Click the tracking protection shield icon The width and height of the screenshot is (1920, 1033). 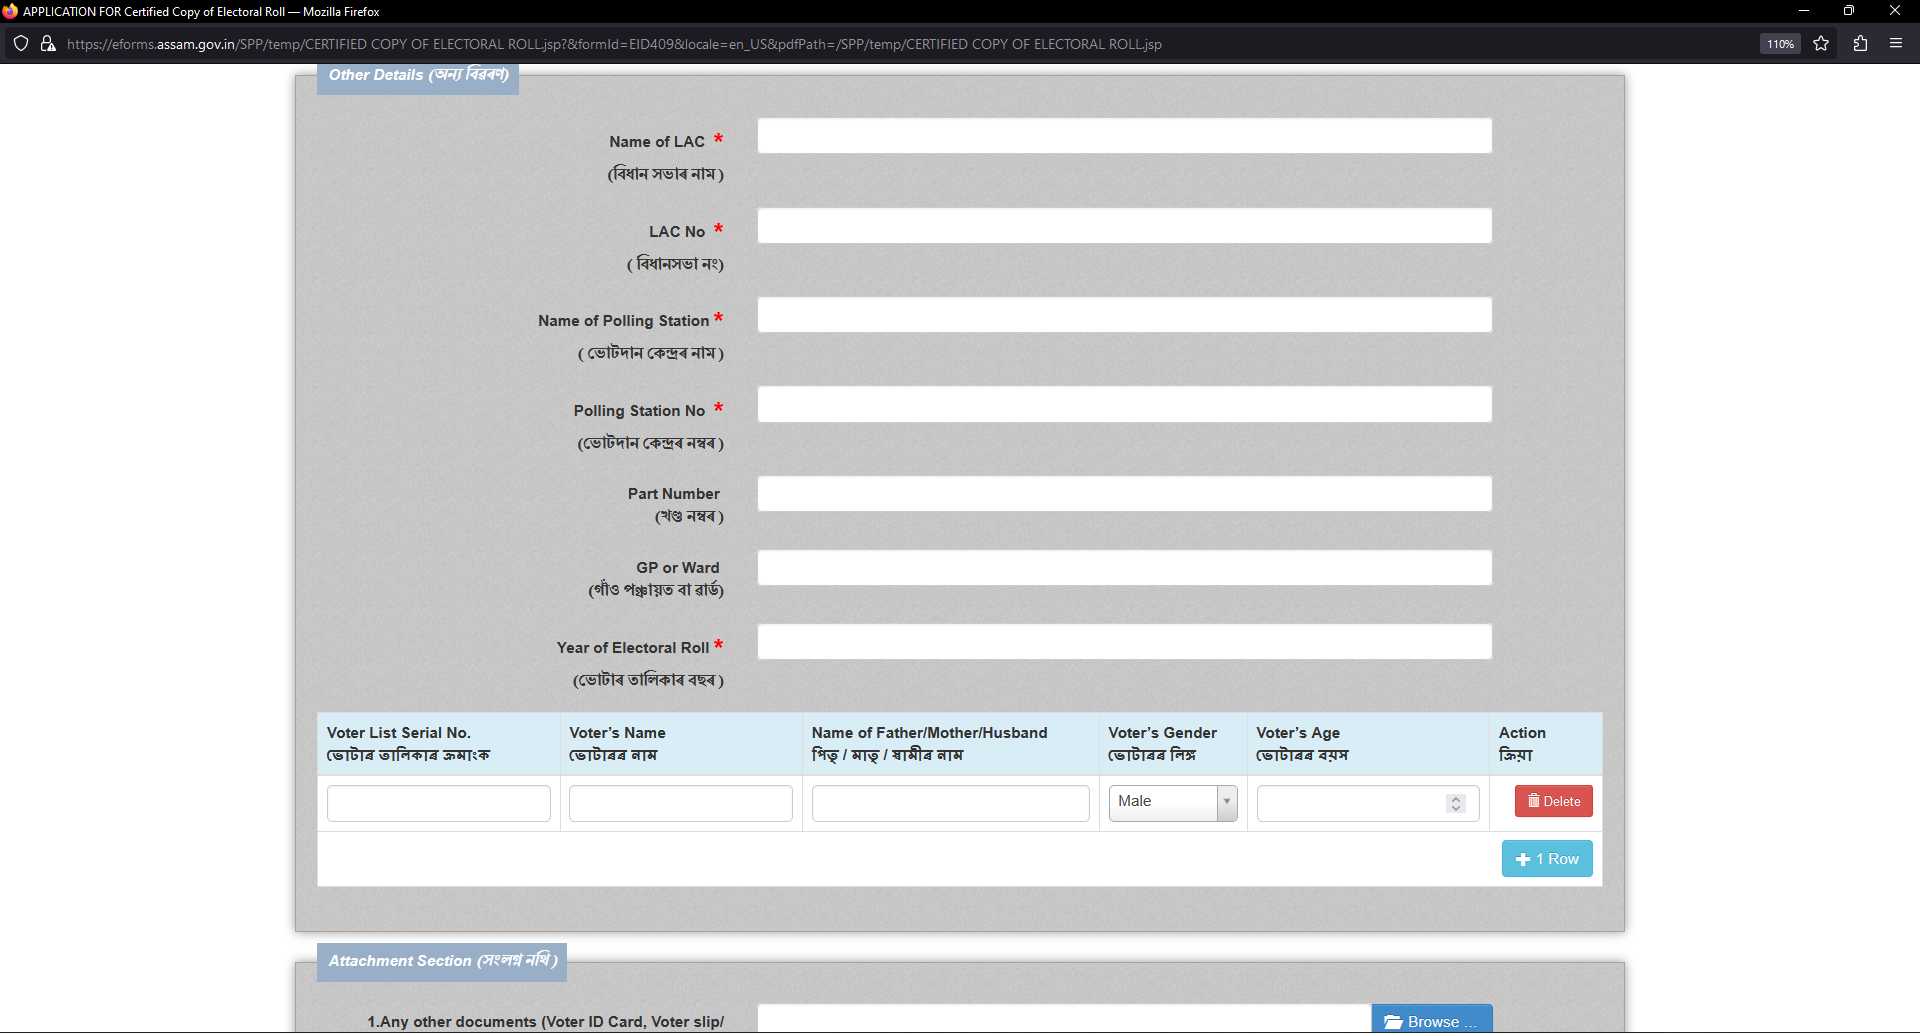tap(20, 43)
